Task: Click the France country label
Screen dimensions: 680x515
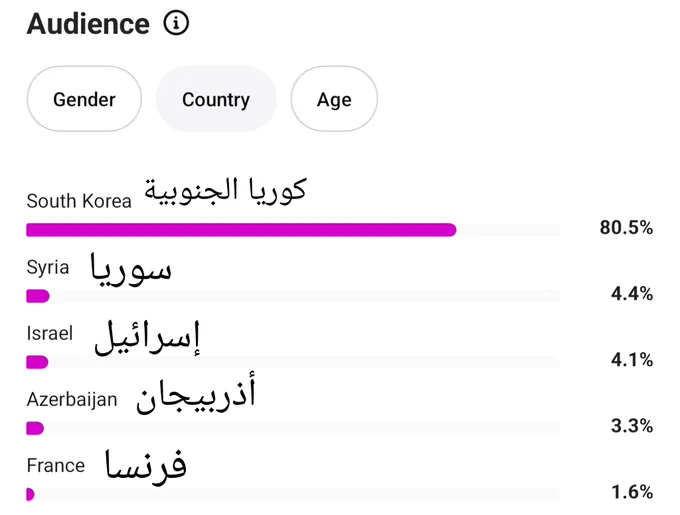Action: [x=56, y=466]
